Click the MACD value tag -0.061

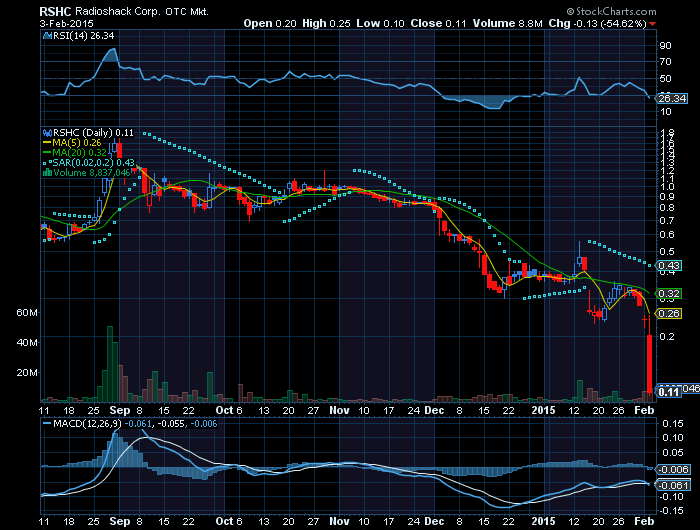point(673,485)
